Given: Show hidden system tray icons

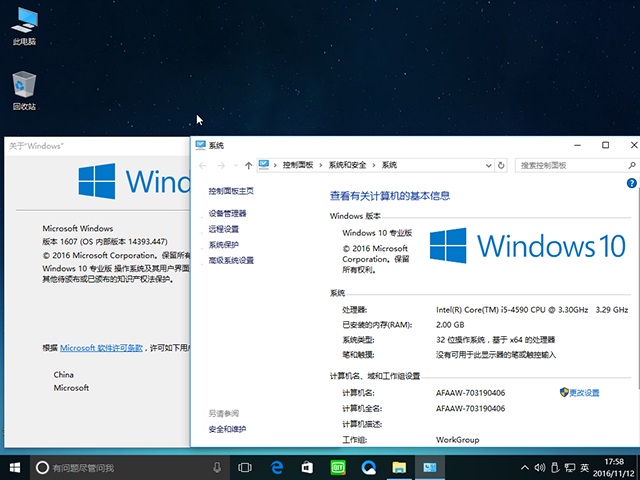Looking at the screenshot, I should click(x=525, y=467).
